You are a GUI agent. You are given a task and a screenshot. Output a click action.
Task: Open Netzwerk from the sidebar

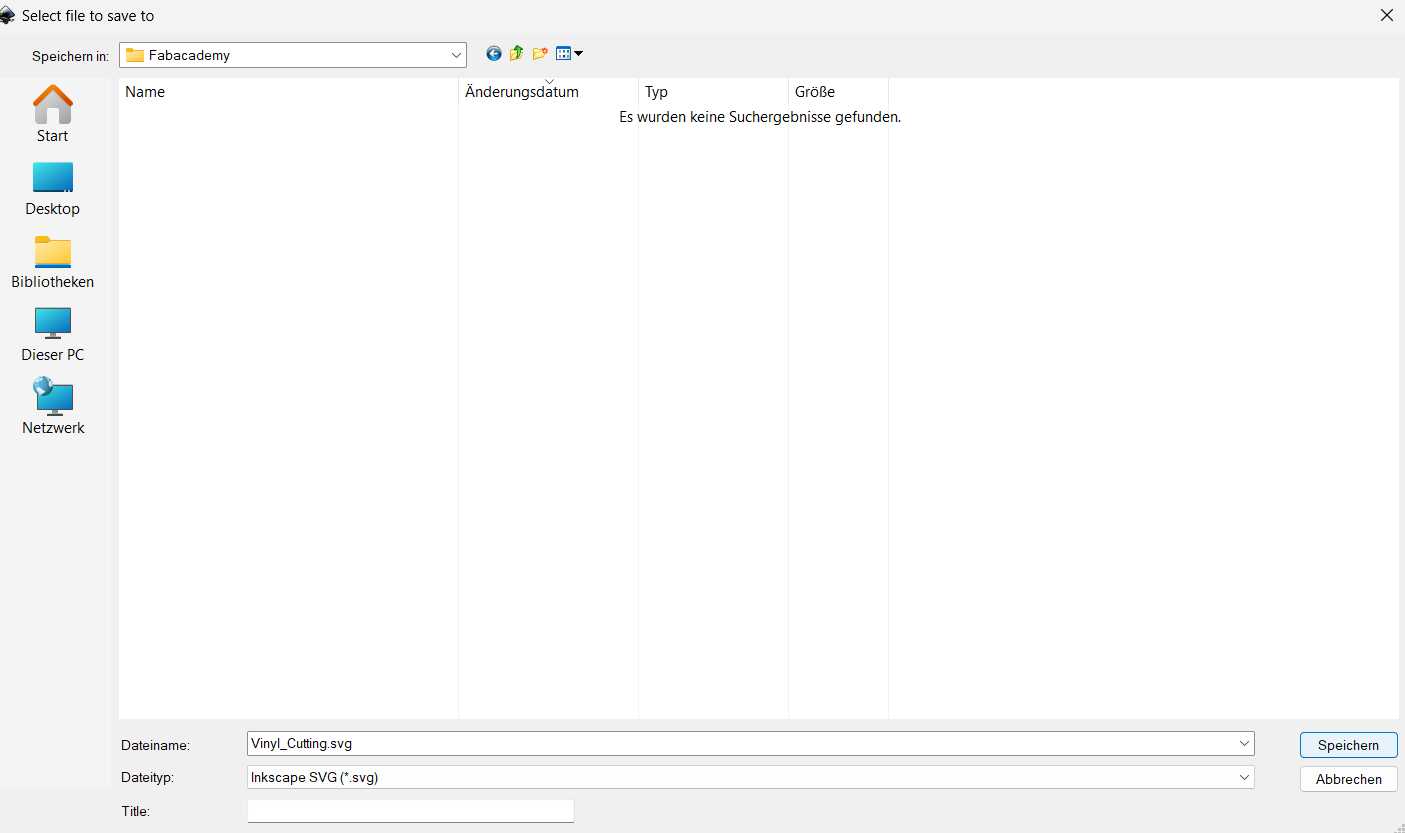[52, 404]
